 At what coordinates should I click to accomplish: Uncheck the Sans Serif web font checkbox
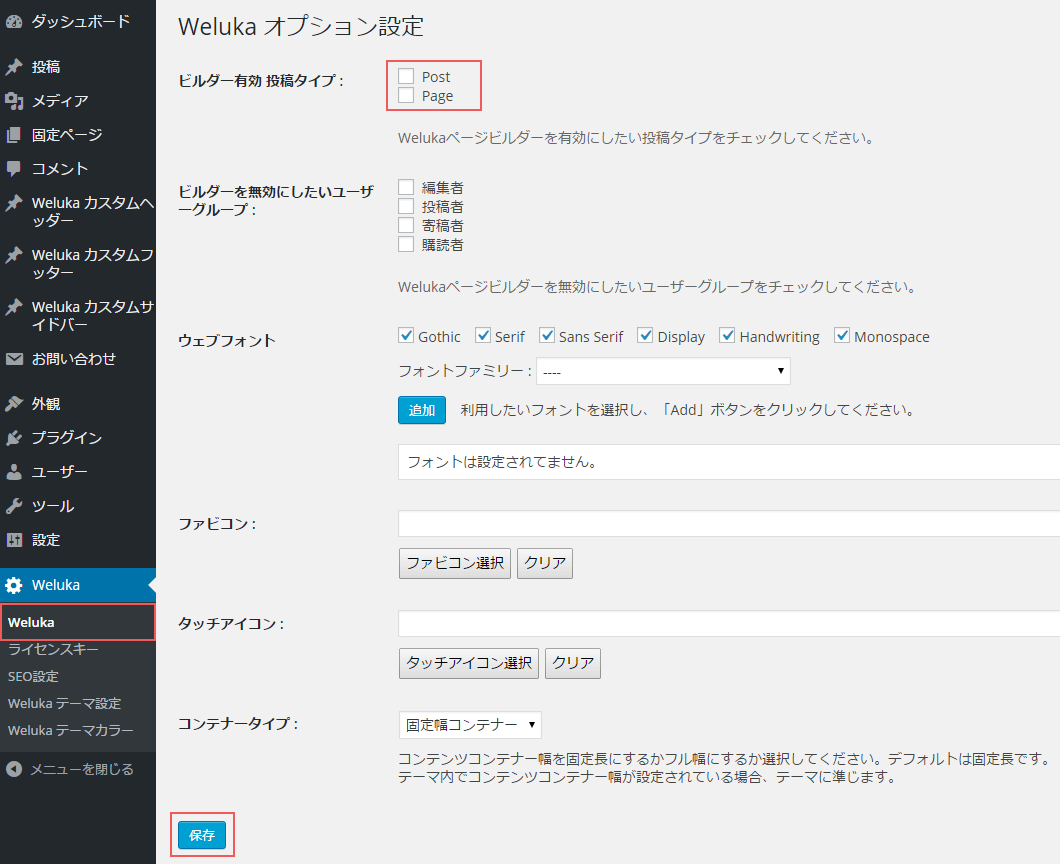pyautogui.click(x=547, y=335)
